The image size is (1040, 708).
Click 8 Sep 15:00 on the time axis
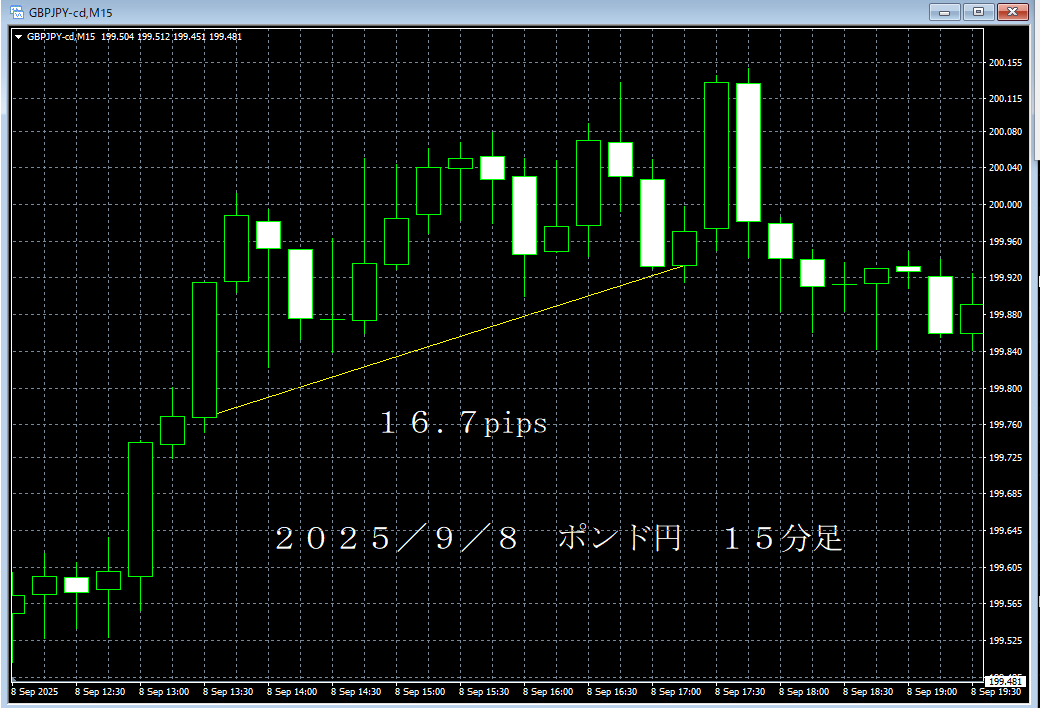pyautogui.click(x=420, y=692)
